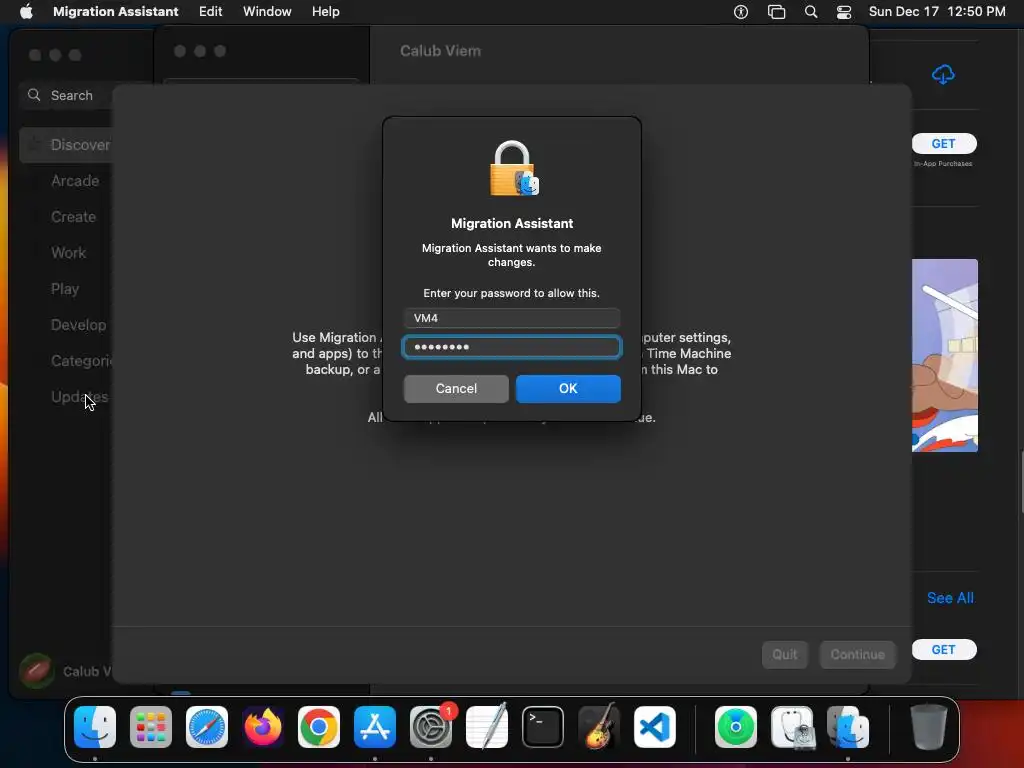Click the Migration Assistant lock icon
Image resolution: width=1024 pixels, height=768 pixels.
(x=513, y=168)
